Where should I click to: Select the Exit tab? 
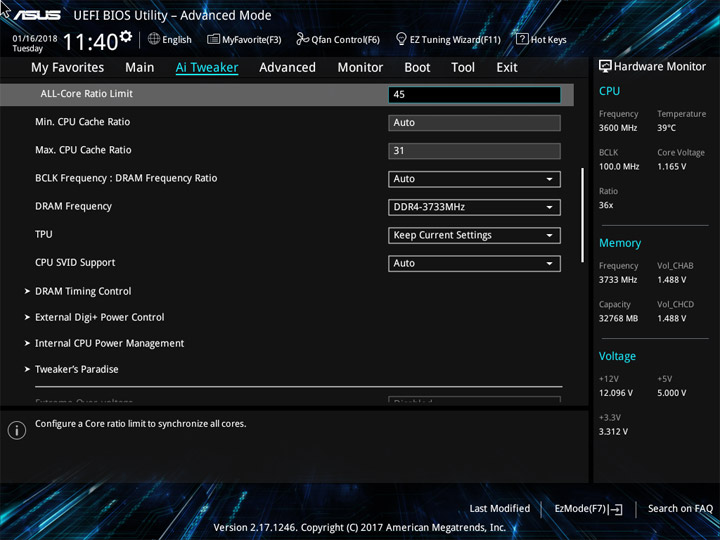pyautogui.click(x=507, y=68)
